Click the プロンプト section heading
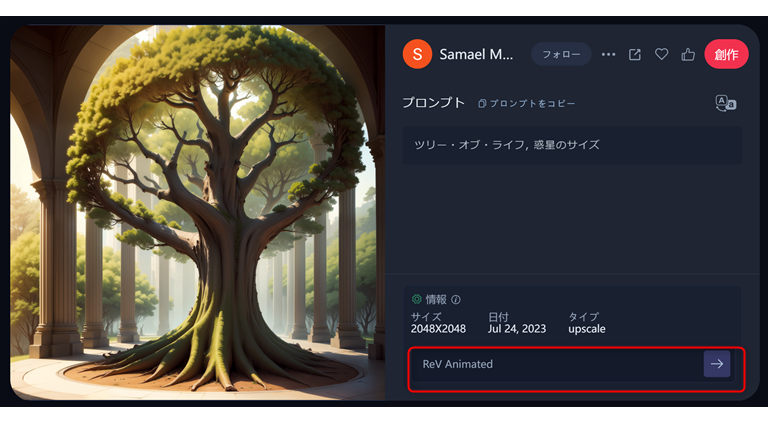Viewport: 768px width, 423px height. (433, 103)
